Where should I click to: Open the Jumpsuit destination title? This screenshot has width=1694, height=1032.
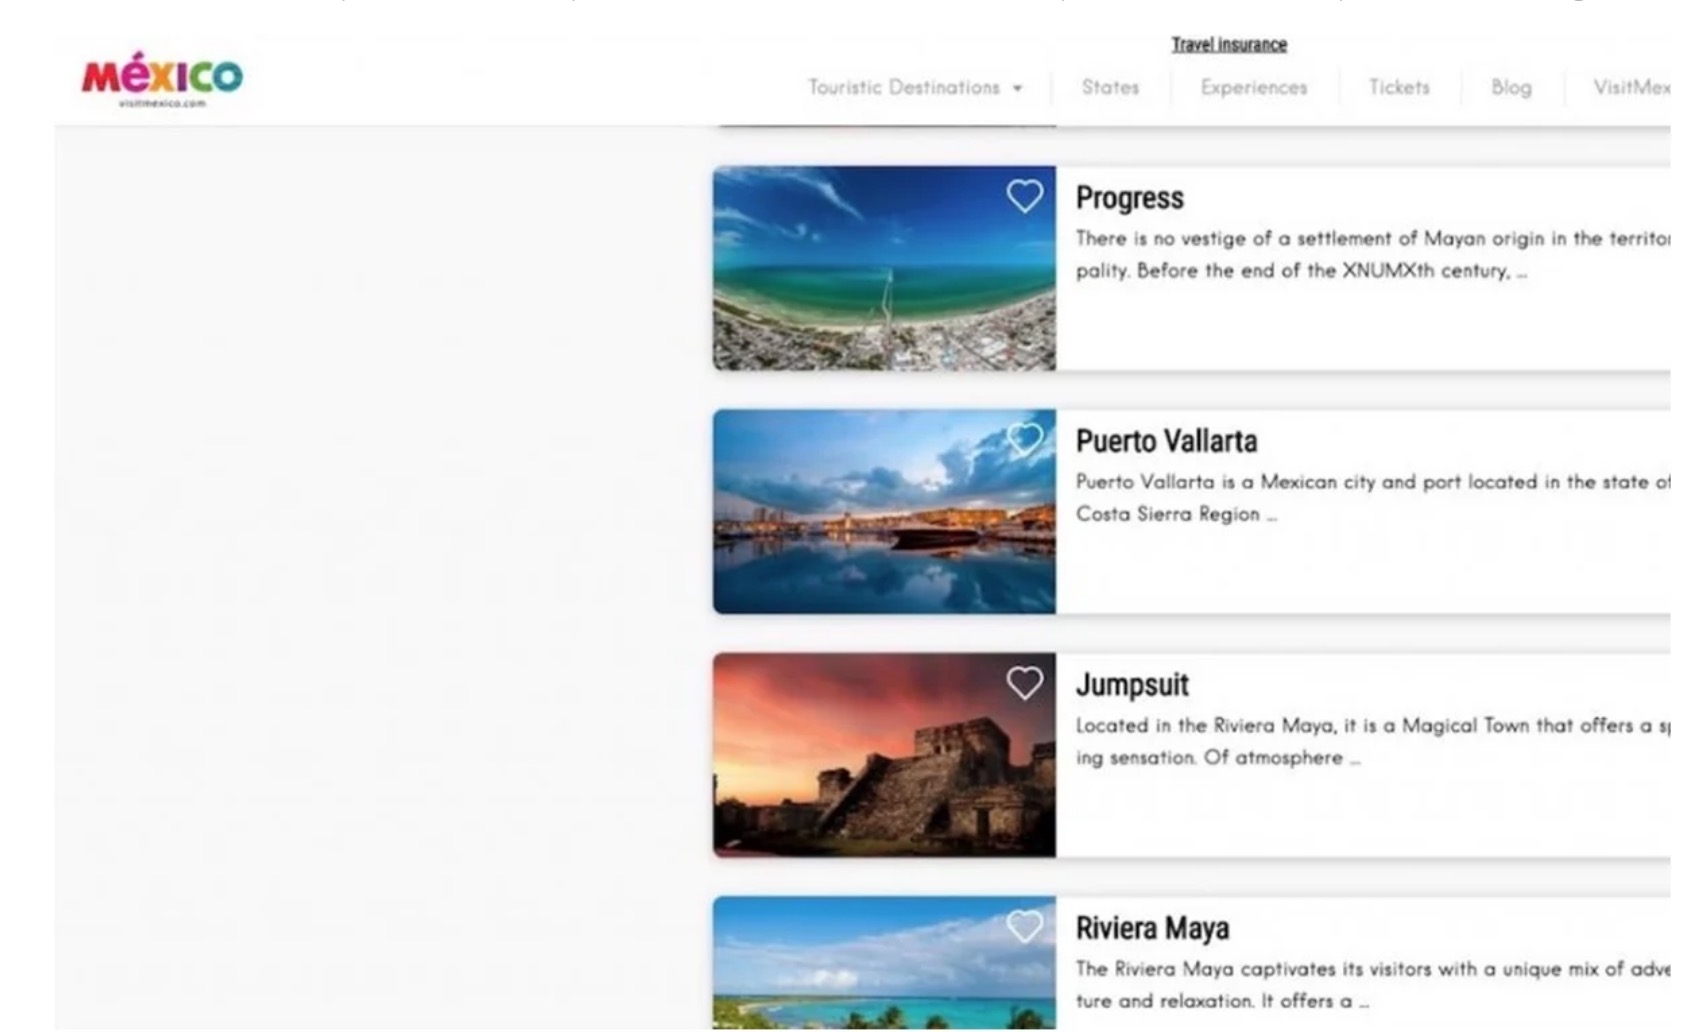[1132, 685]
